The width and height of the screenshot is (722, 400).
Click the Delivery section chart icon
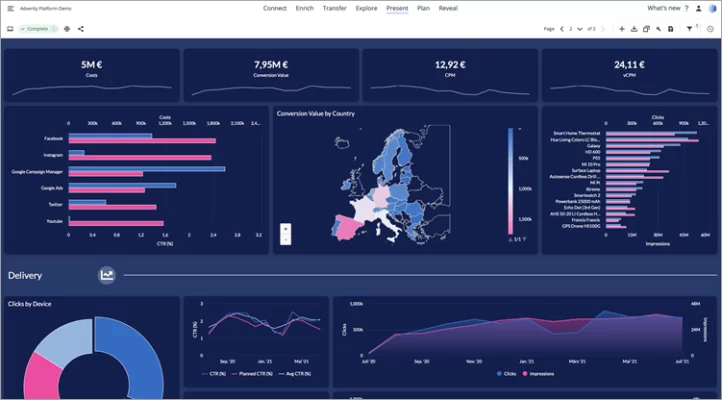click(x=107, y=275)
